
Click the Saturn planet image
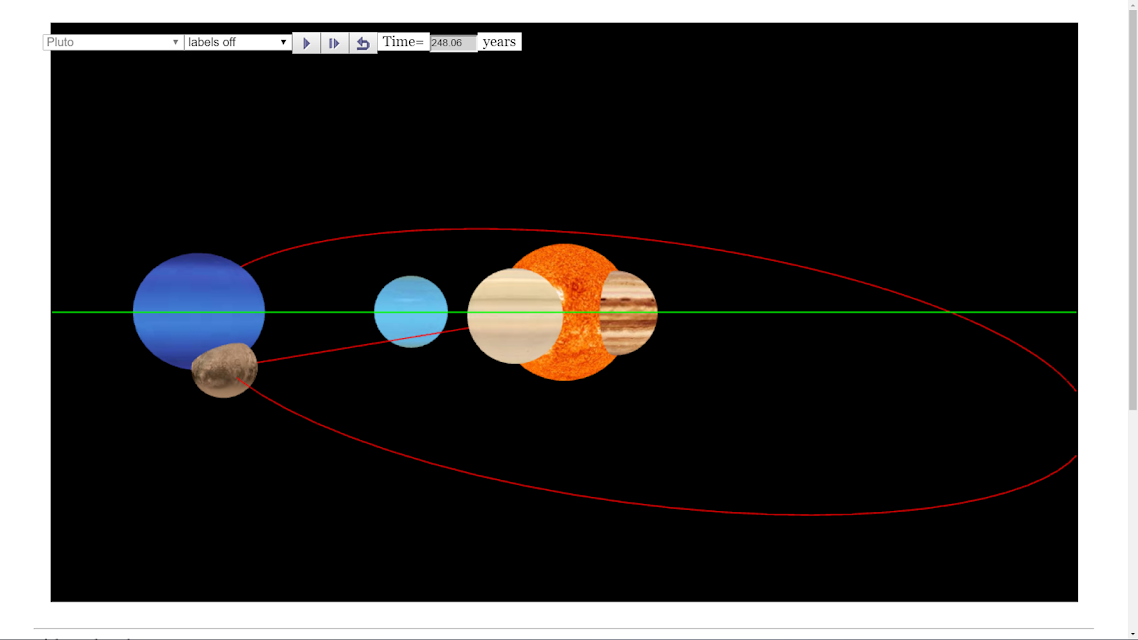pos(514,316)
